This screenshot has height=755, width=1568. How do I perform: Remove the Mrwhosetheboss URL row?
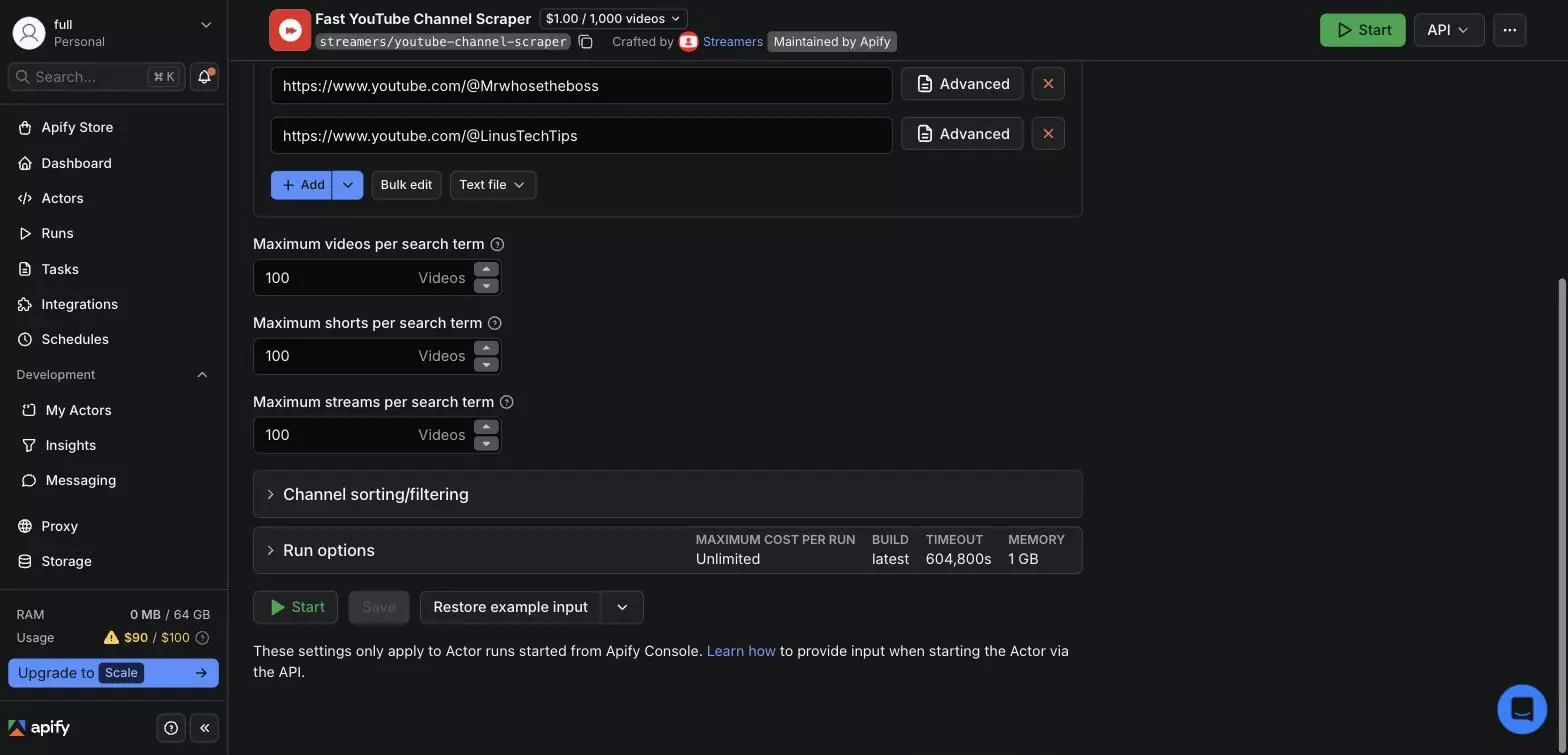(1048, 84)
